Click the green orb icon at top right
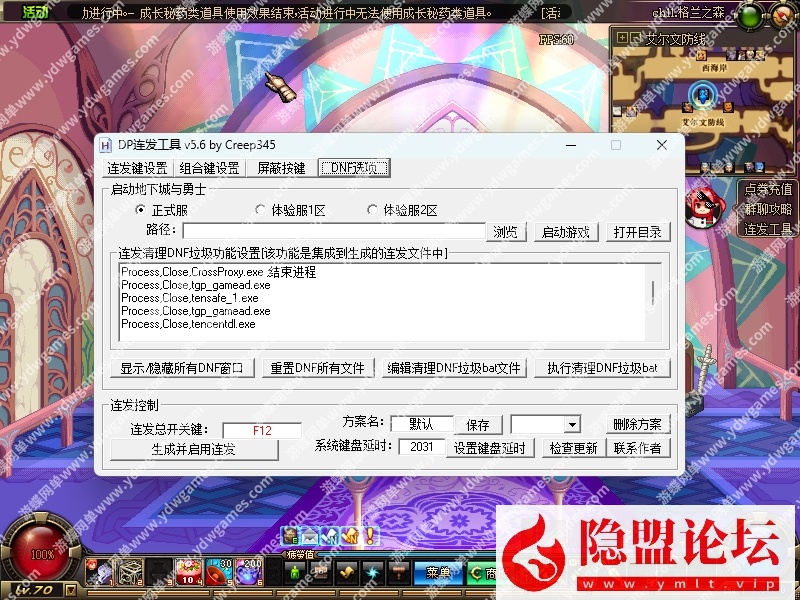800x600 pixels. coord(749,17)
